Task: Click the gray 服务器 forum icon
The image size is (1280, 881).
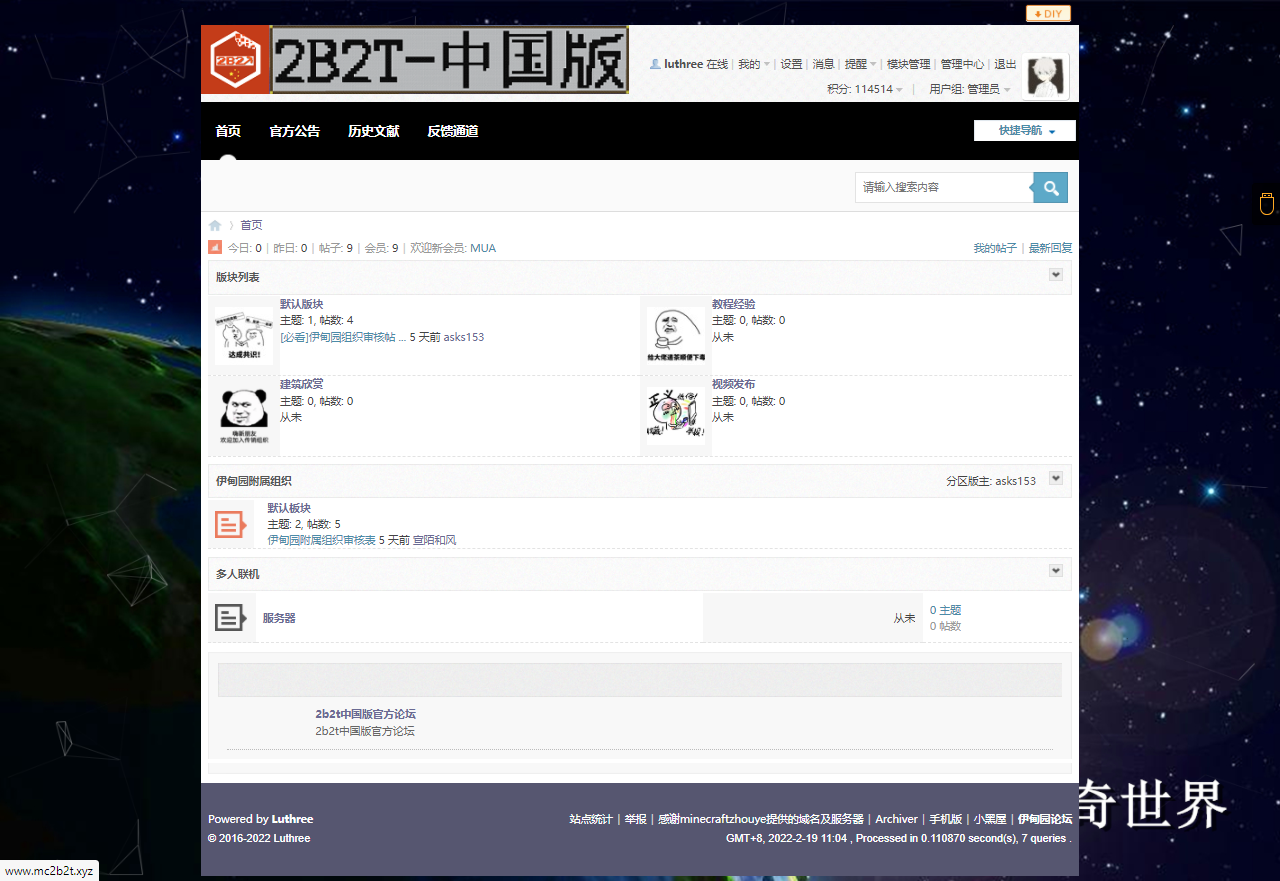Action: tap(231, 618)
